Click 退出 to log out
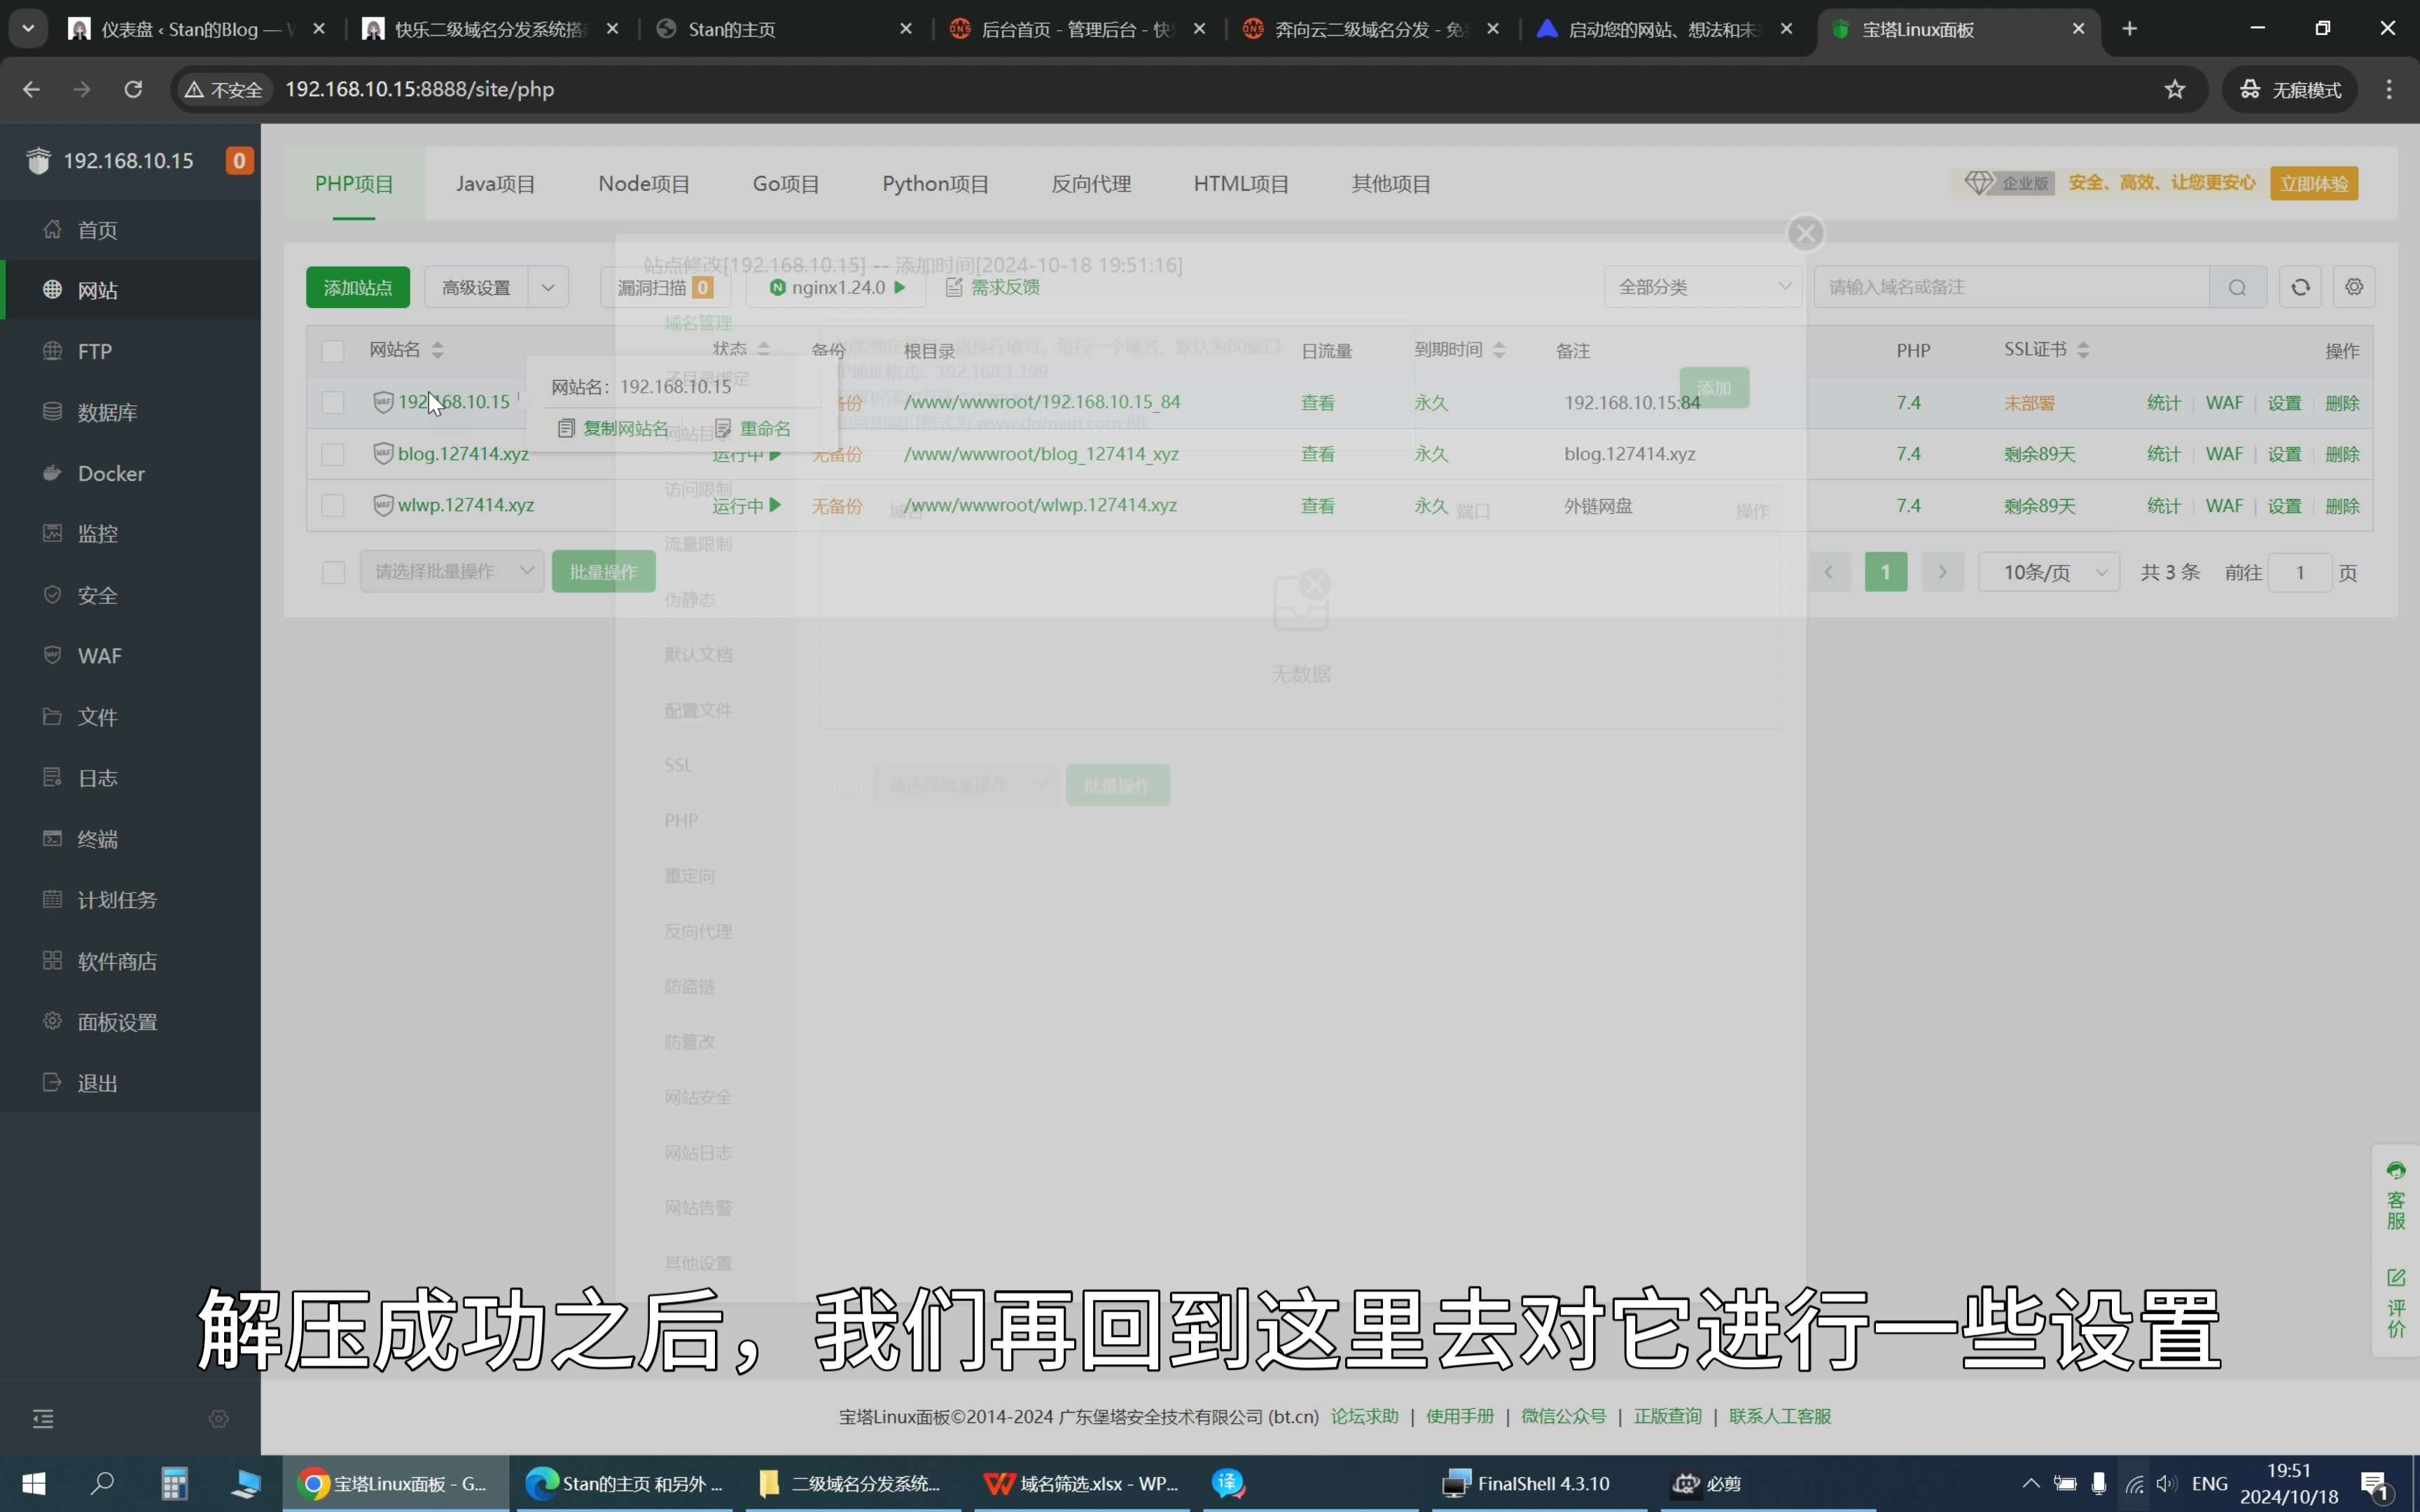The width and height of the screenshot is (2420, 1512). pyautogui.click(x=97, y=1083)
